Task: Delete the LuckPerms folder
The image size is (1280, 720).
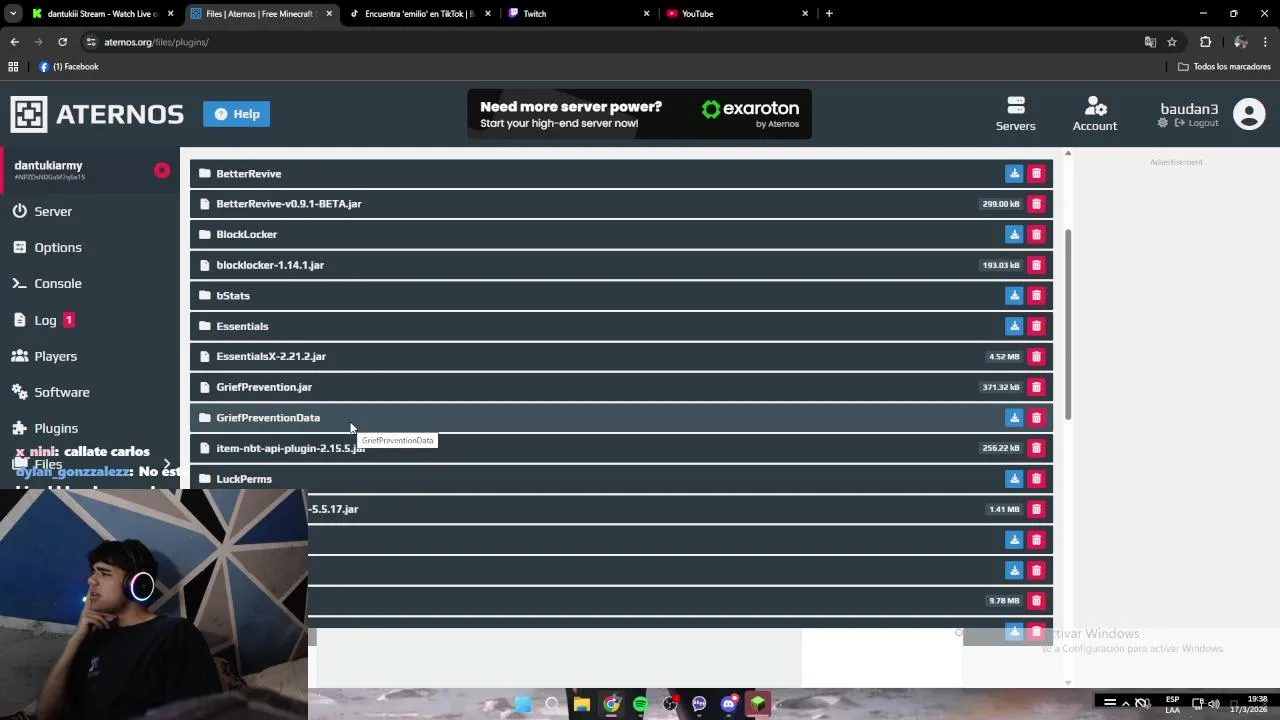Action: tap(1036, 479)
